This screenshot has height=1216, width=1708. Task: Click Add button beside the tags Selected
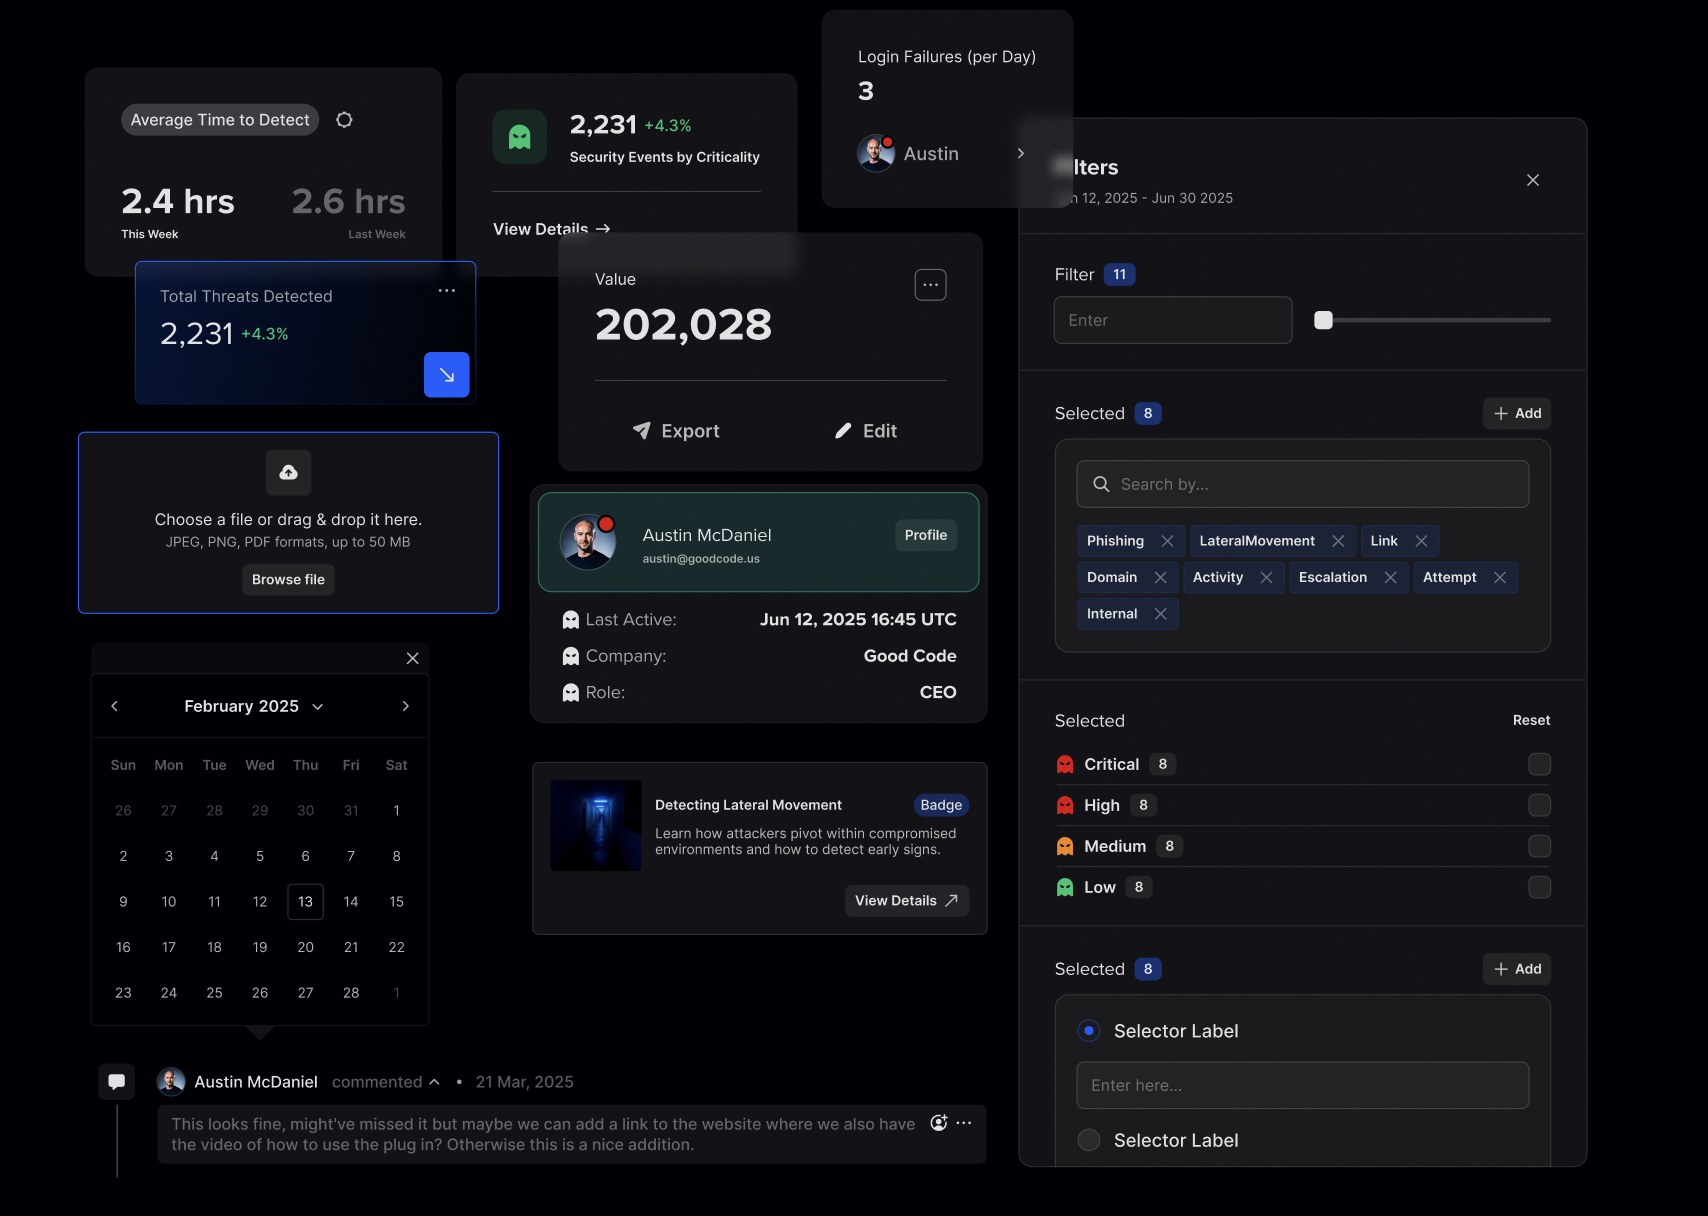1516,414
